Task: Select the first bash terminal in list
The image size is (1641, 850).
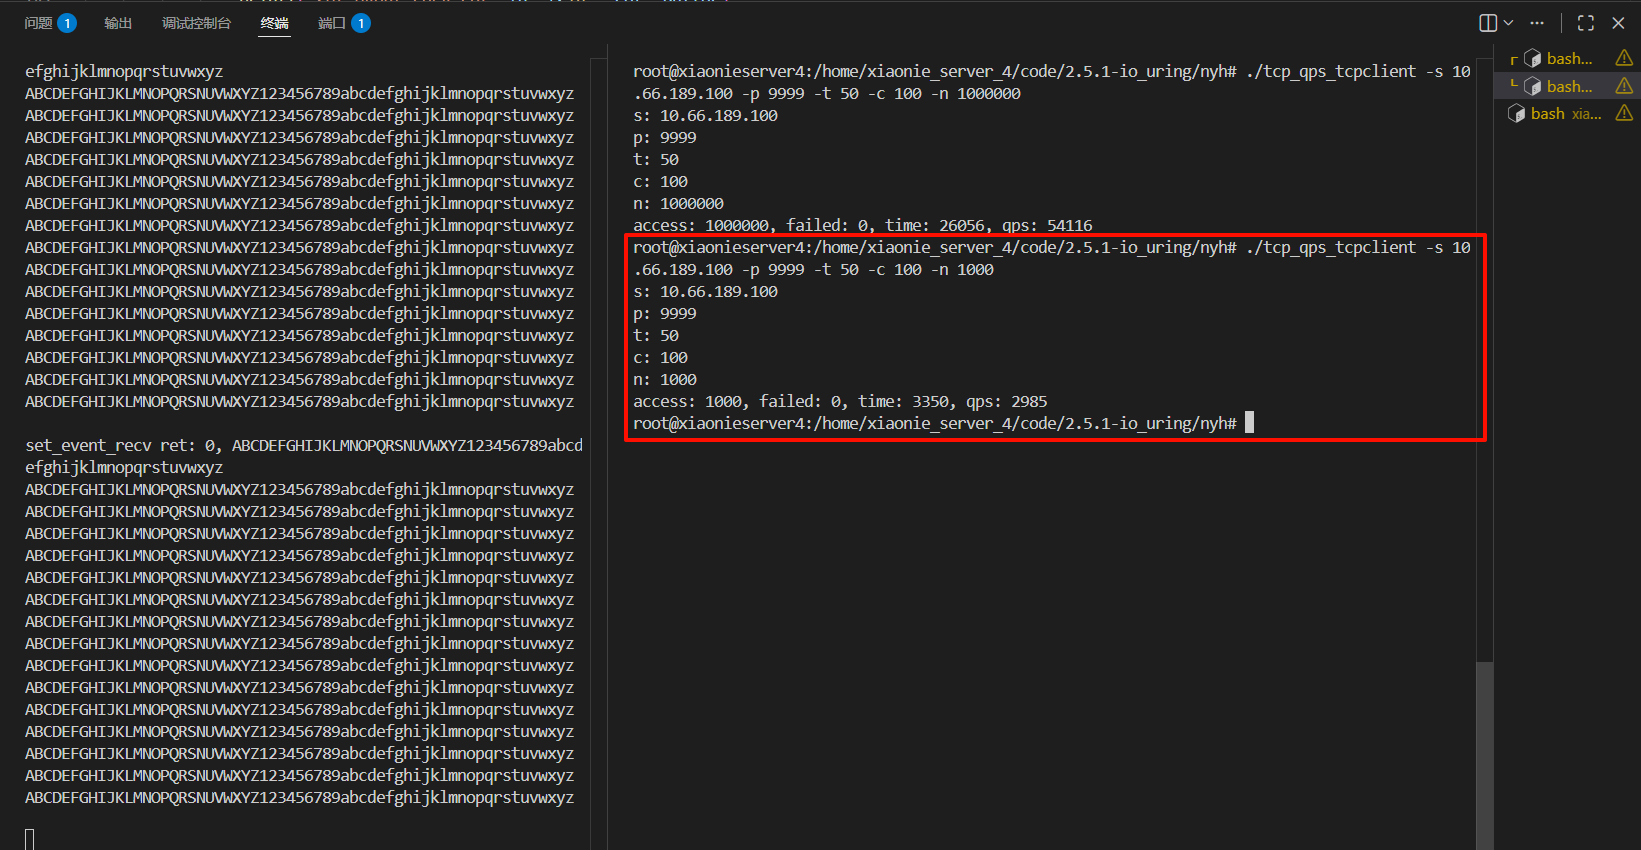Action: tap(1567, 59)
